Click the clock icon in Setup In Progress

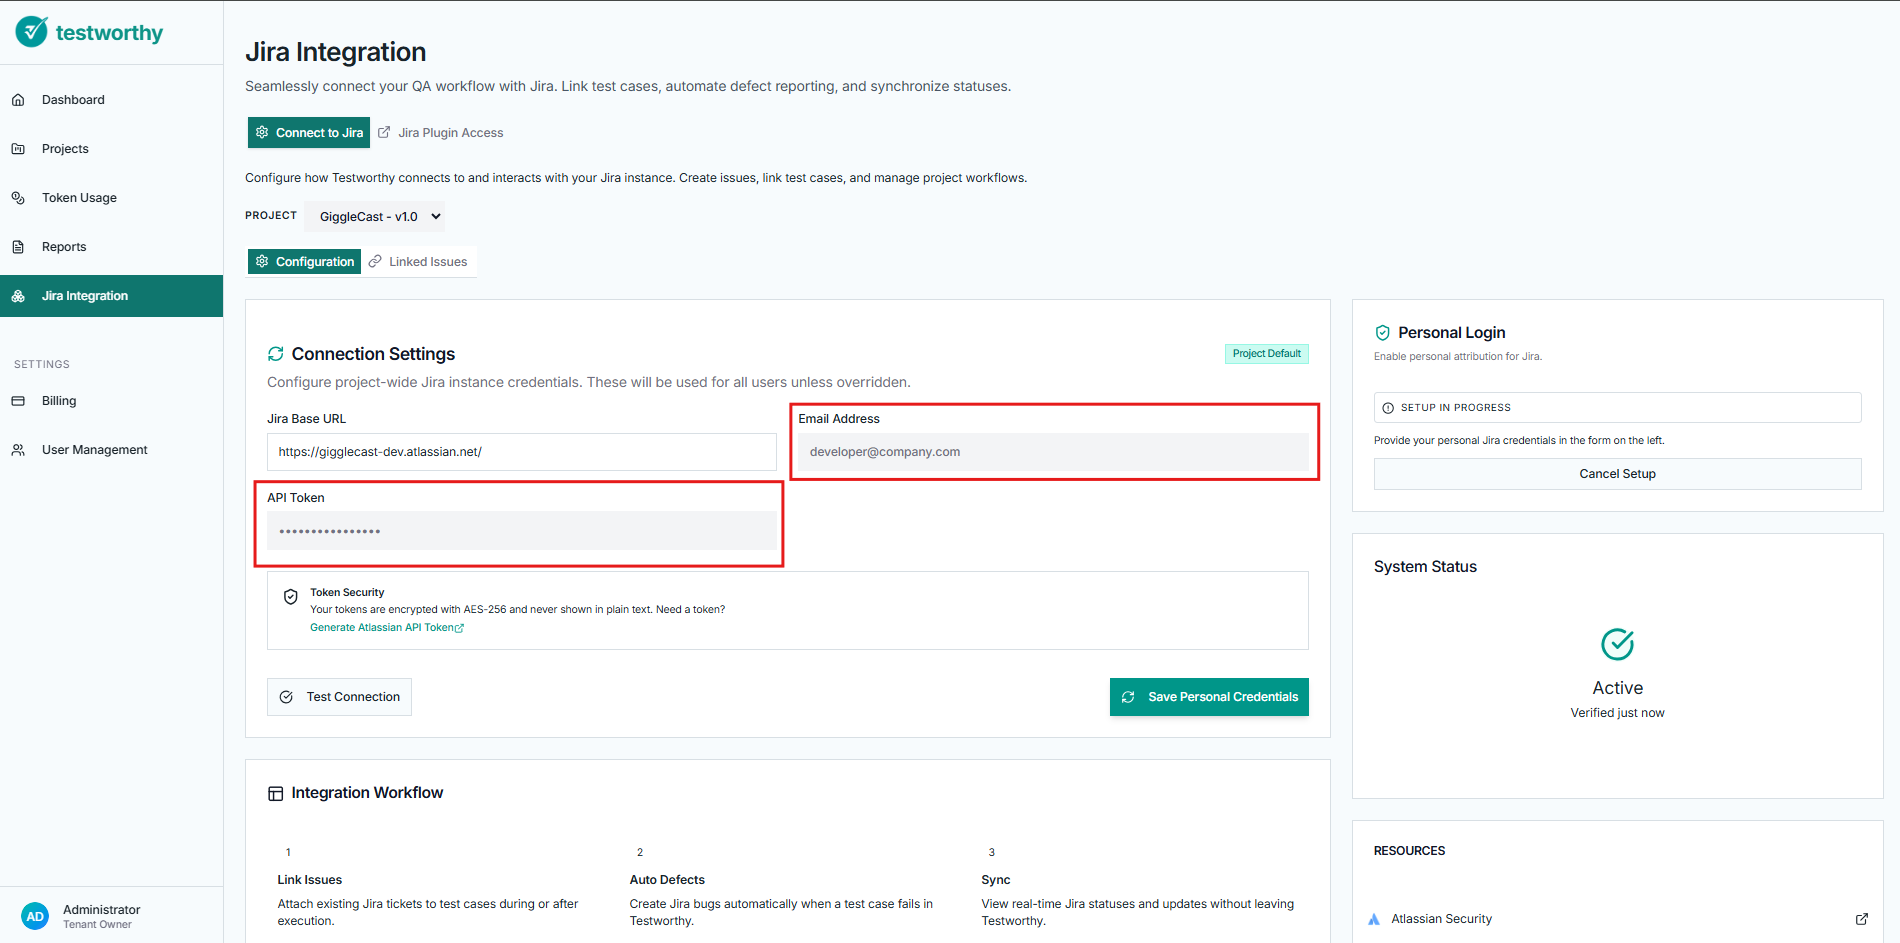(1388, 408)
